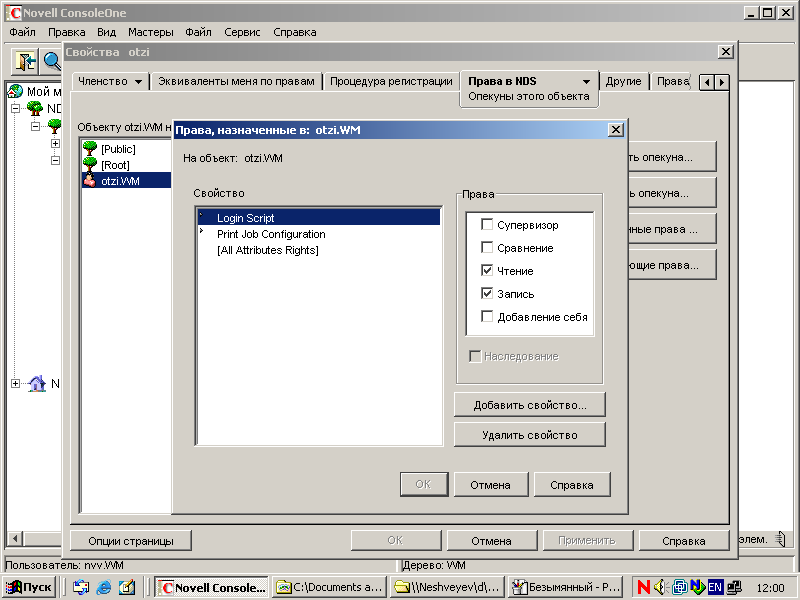
Task: Select [All Attributes Rights] property
Action: 318,250
